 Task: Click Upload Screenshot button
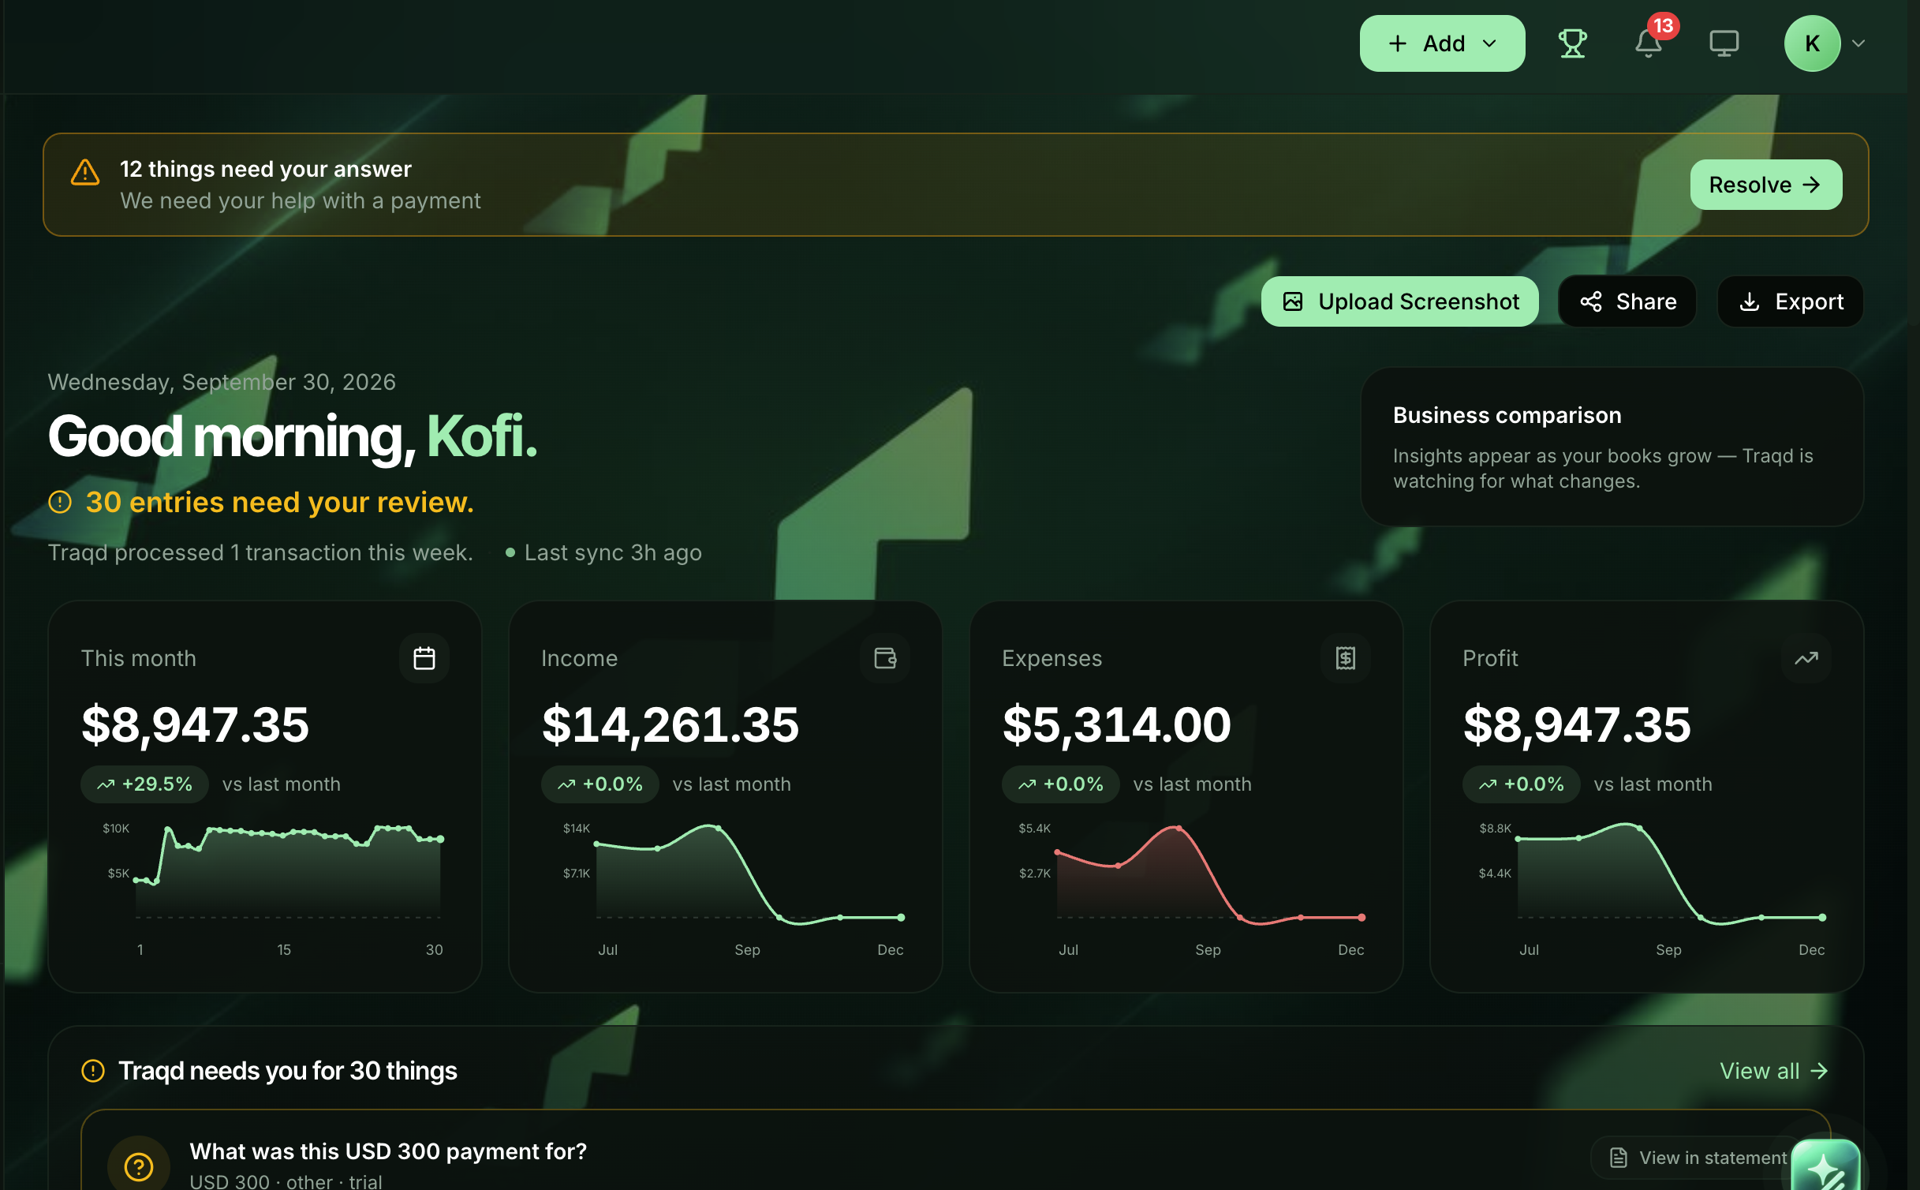[1399, 301]
